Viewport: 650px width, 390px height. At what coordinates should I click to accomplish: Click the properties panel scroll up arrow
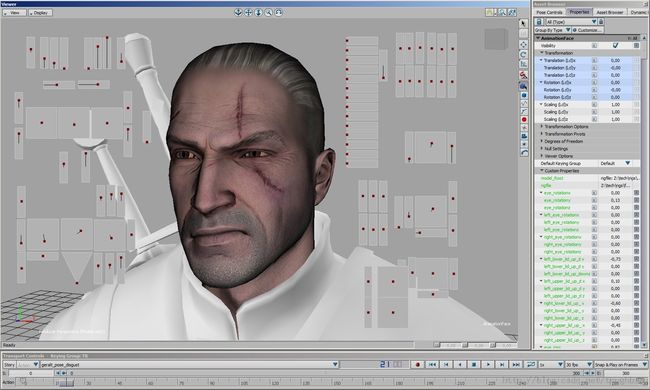coord(644,38)
